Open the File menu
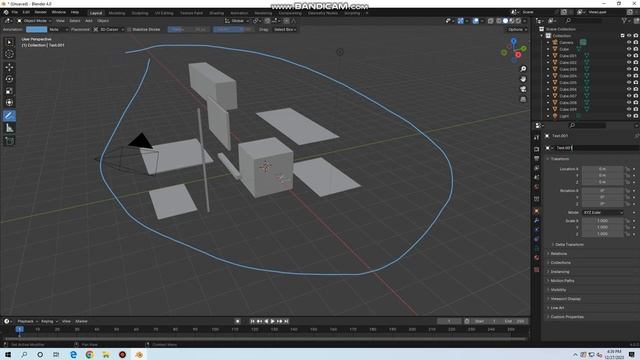This screenshot has height=360, width=640. 15,12
